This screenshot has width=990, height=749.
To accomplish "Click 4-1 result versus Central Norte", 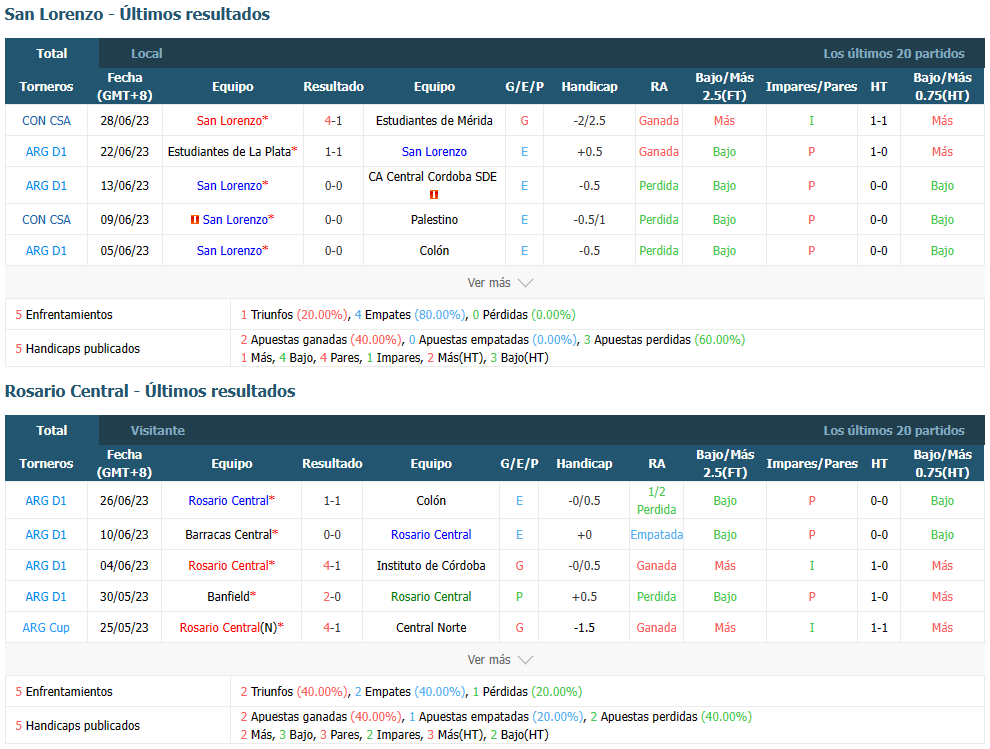I will tap(332, 628).
